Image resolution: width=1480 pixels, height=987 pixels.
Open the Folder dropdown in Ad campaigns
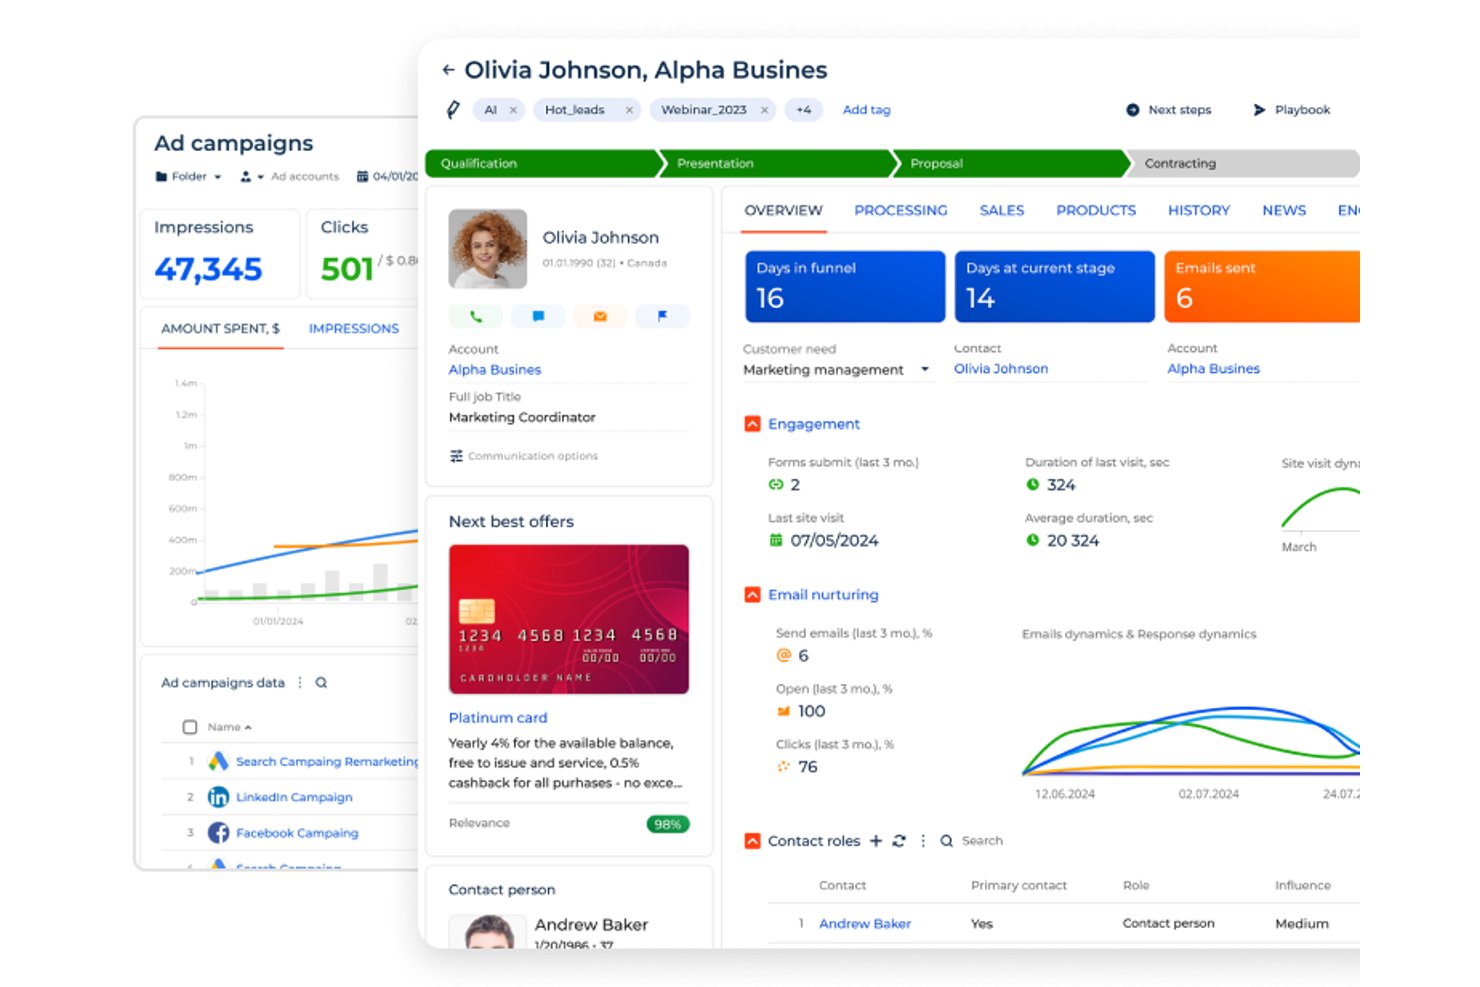coord(189,177)
